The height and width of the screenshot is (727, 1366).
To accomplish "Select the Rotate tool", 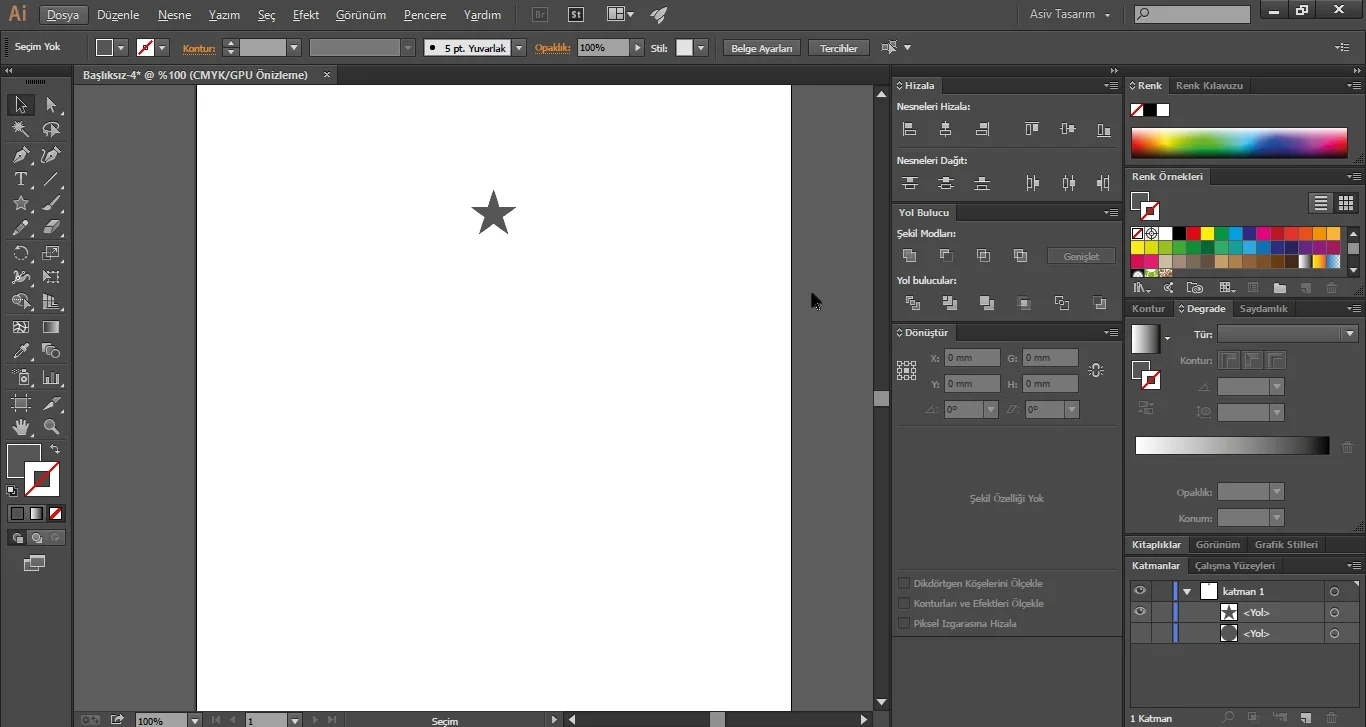I will (20, 253).
